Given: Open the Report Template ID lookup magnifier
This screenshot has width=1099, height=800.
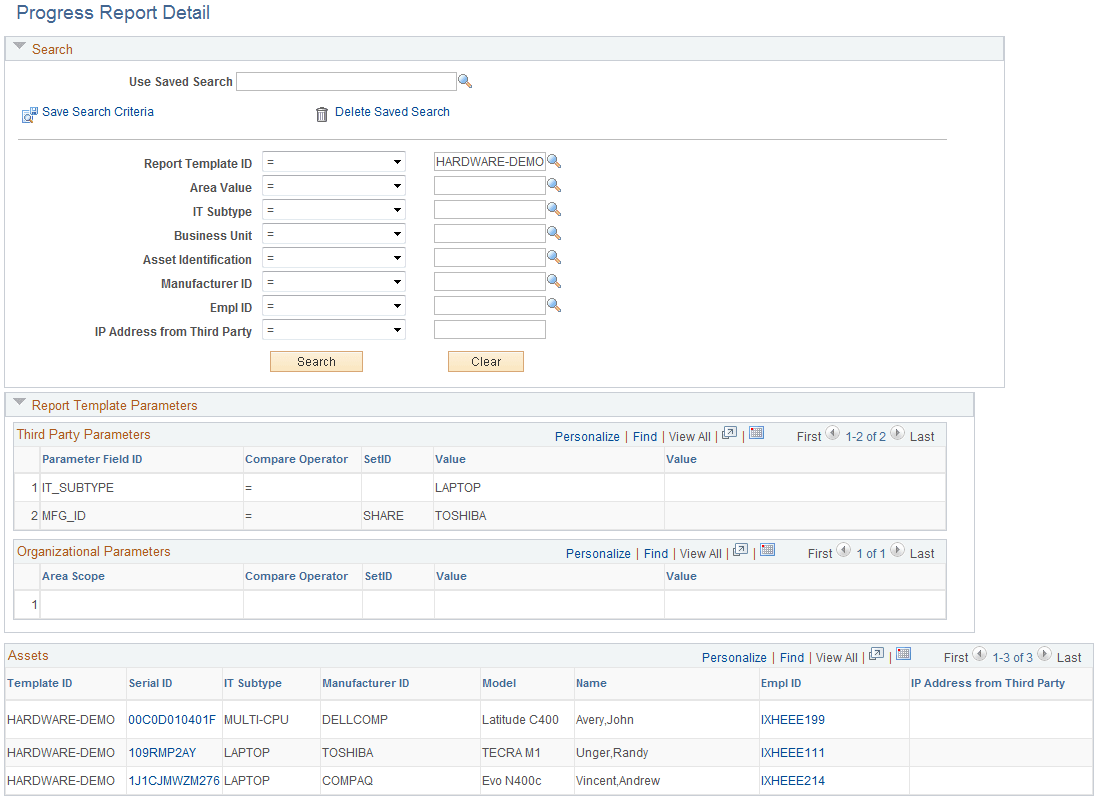Looking at the screenshot, I should click(x=554, y=160).
